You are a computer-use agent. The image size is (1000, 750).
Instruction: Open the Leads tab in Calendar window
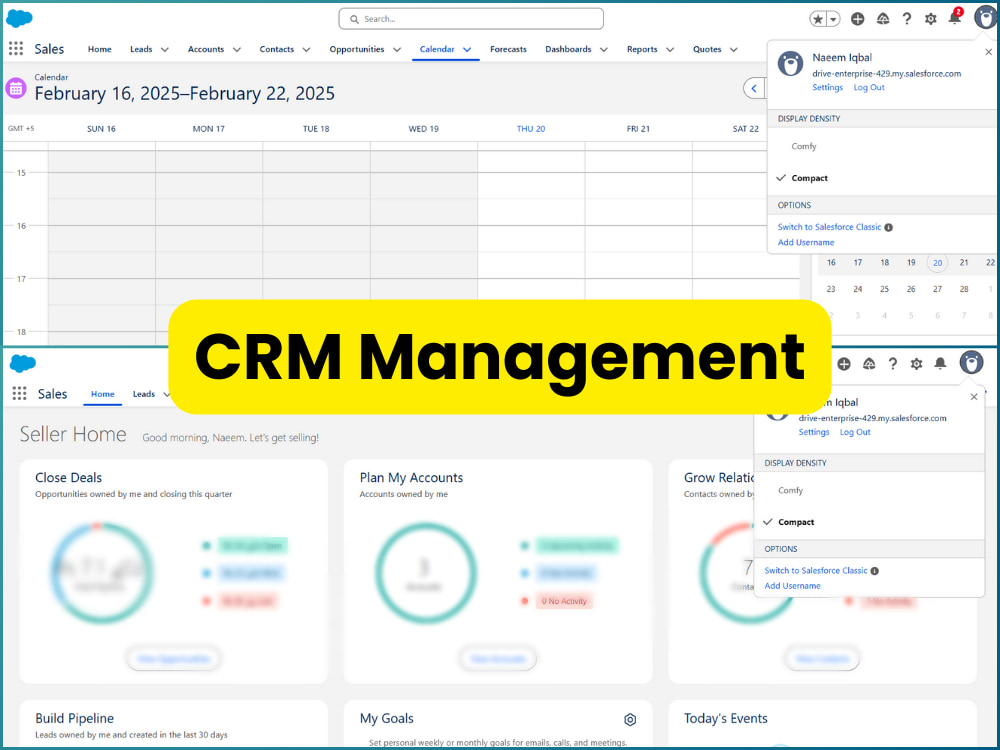[x=141, y=49]
